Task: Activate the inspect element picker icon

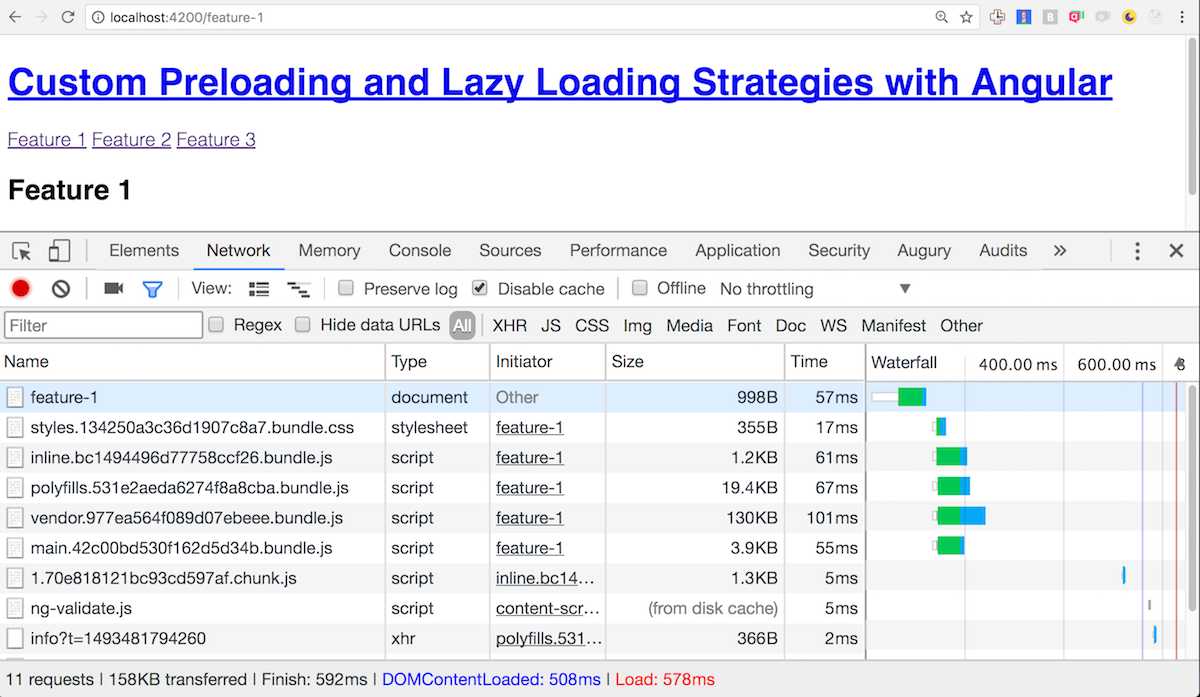Action: [22, 251]
